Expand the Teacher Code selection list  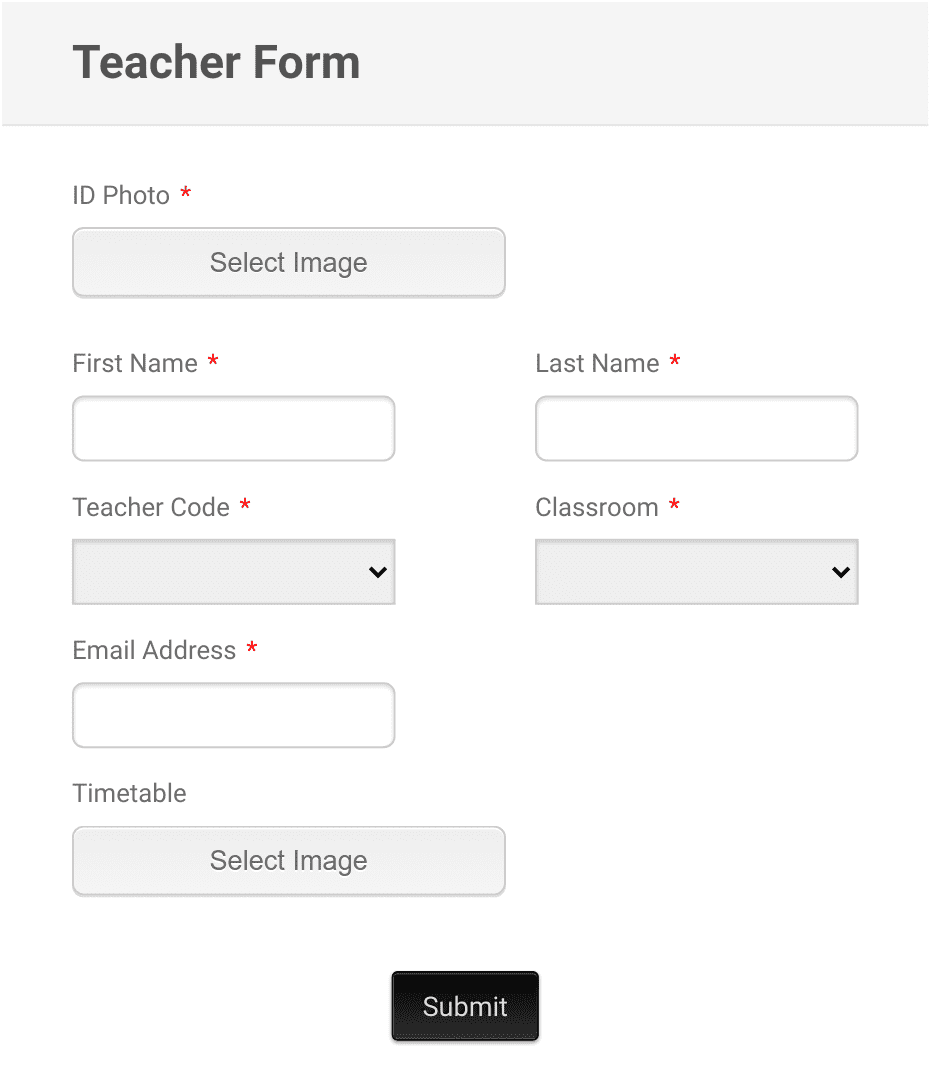[233, 572]
